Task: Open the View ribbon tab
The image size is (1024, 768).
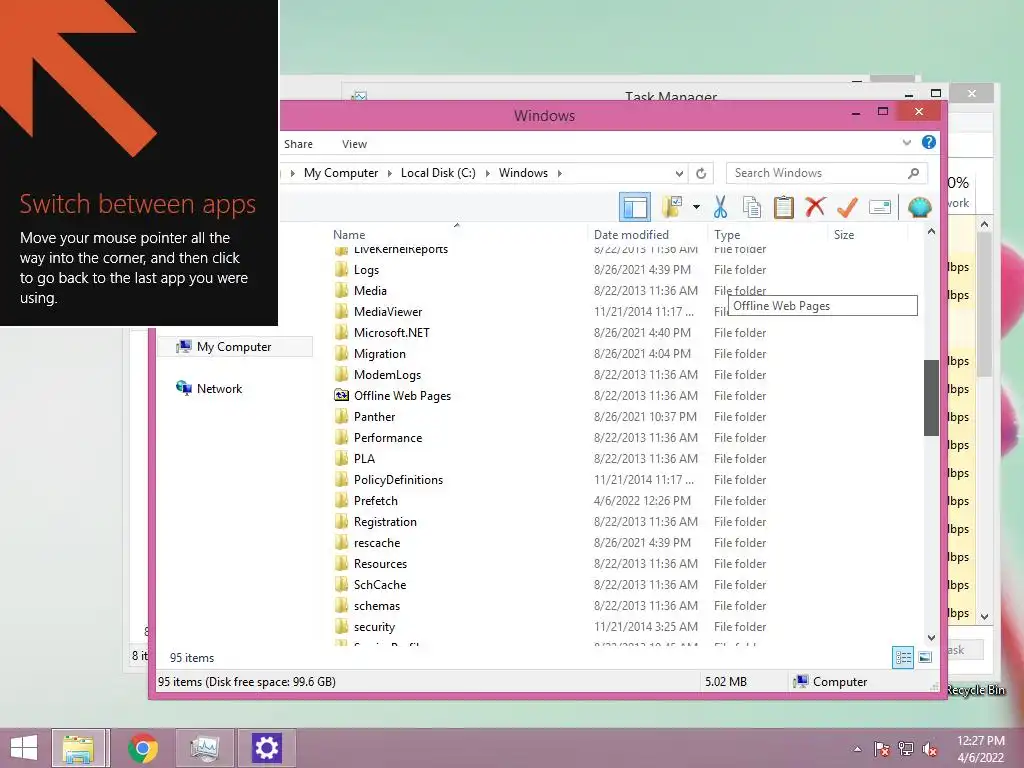Action: coord(354,144)
